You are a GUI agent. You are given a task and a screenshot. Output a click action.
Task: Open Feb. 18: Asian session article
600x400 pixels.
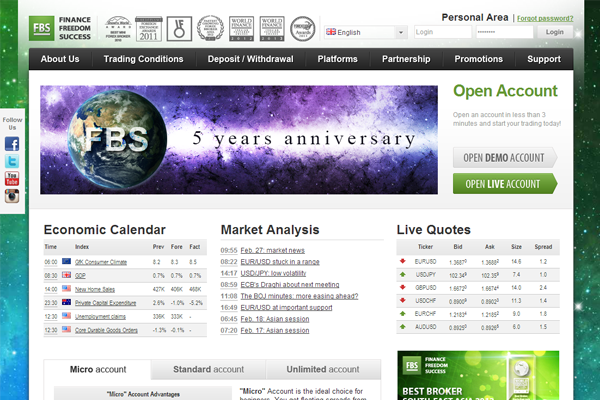tap(275, 319)
